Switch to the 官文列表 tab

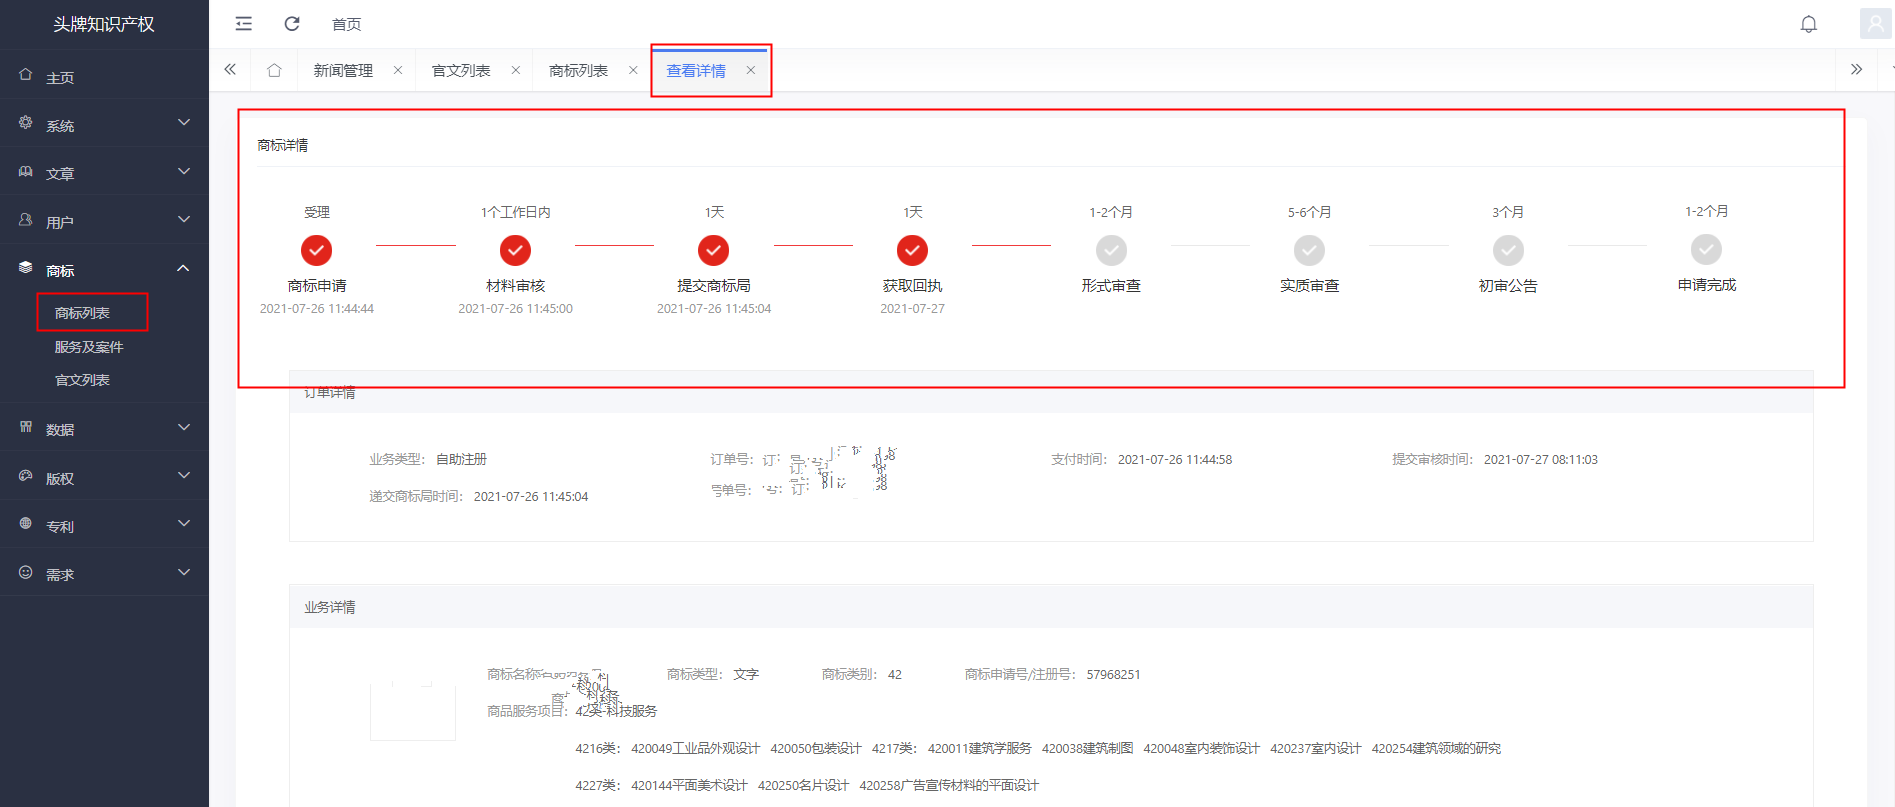pos(461,70)
